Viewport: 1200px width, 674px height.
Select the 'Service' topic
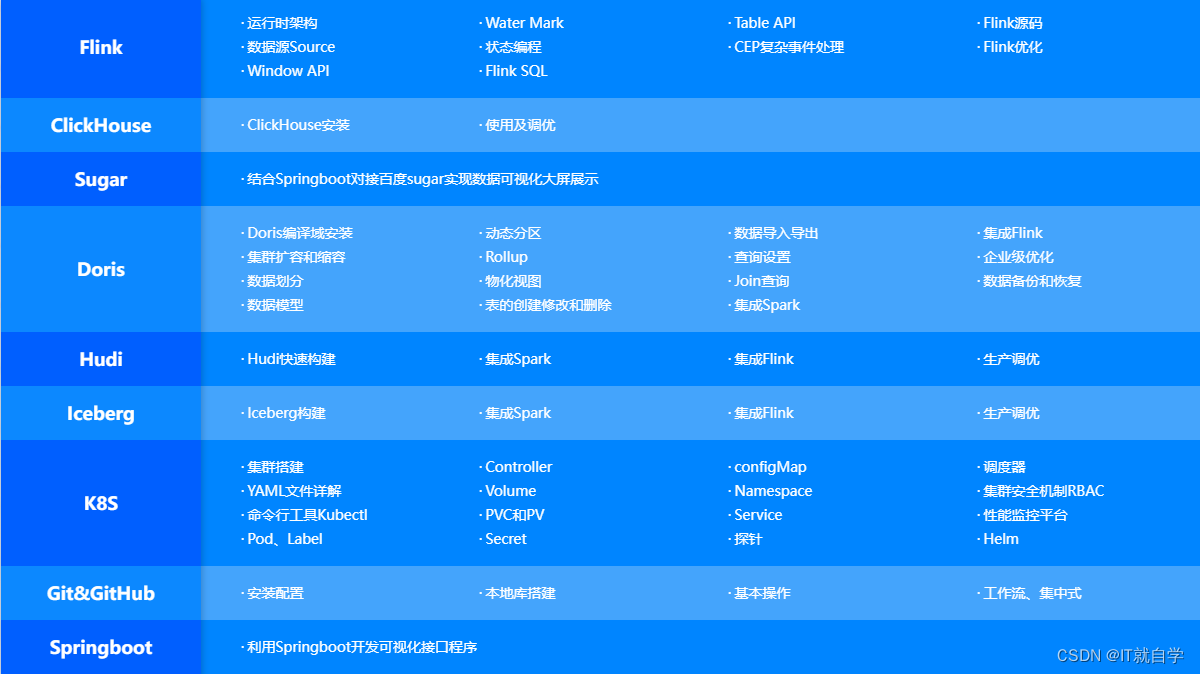coord(758,515)
